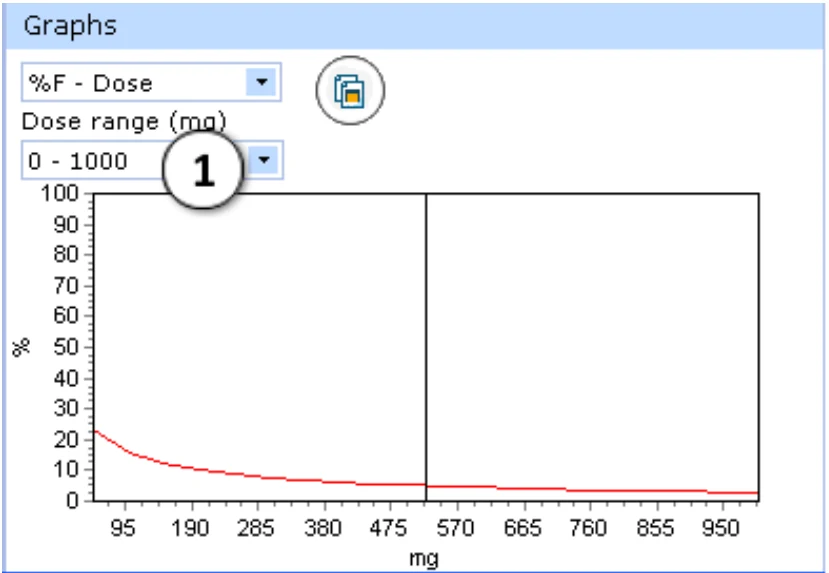The width and height of the screenshot is (829, 573).
Task: Click the Dose range (mg) label
Action: (124, 122)
